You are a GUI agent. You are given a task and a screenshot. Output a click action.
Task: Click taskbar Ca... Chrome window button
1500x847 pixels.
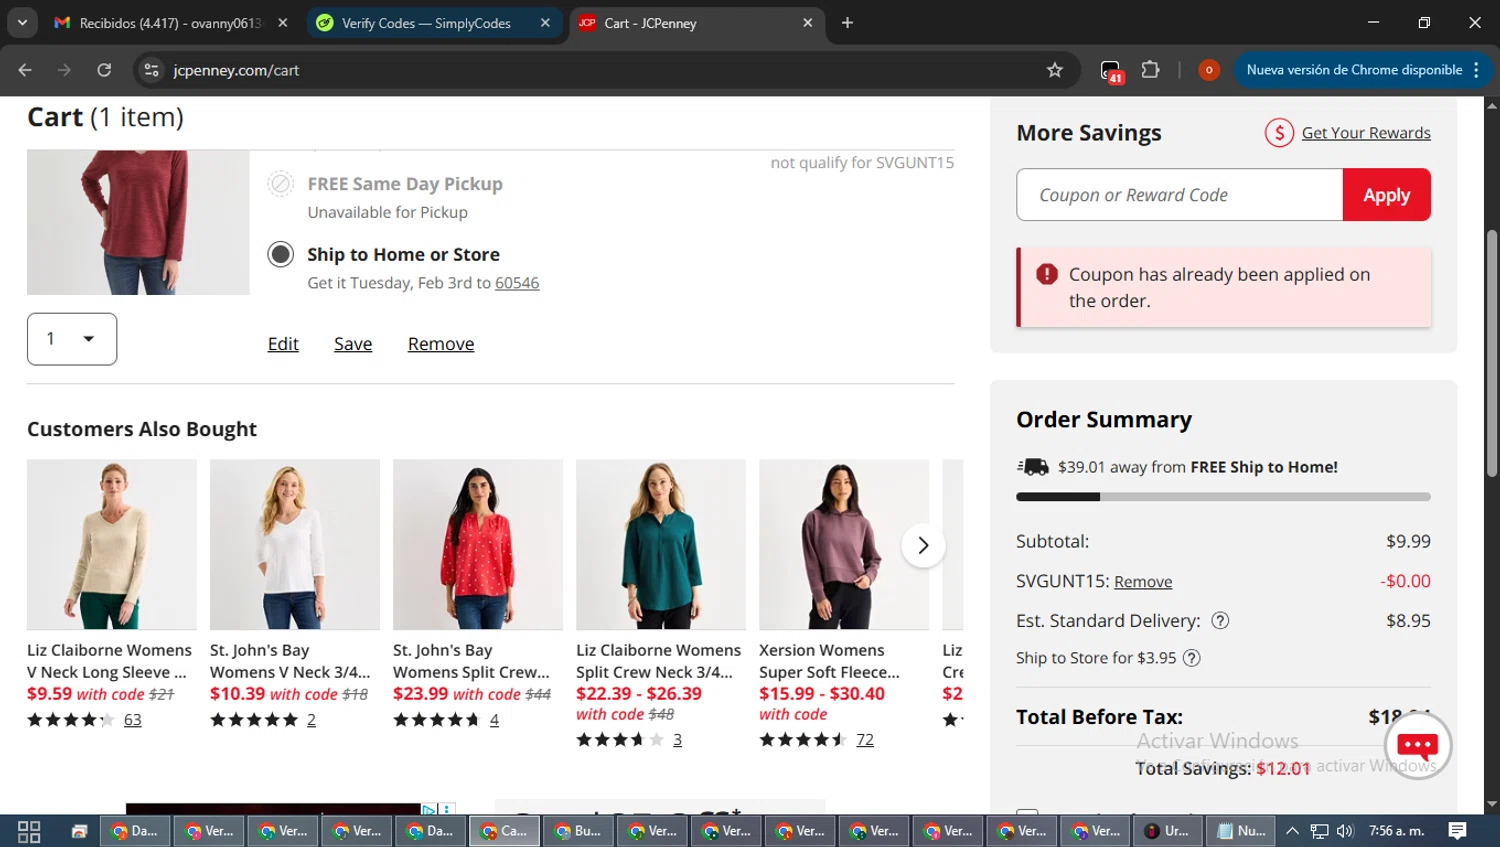tap(504, 831)
